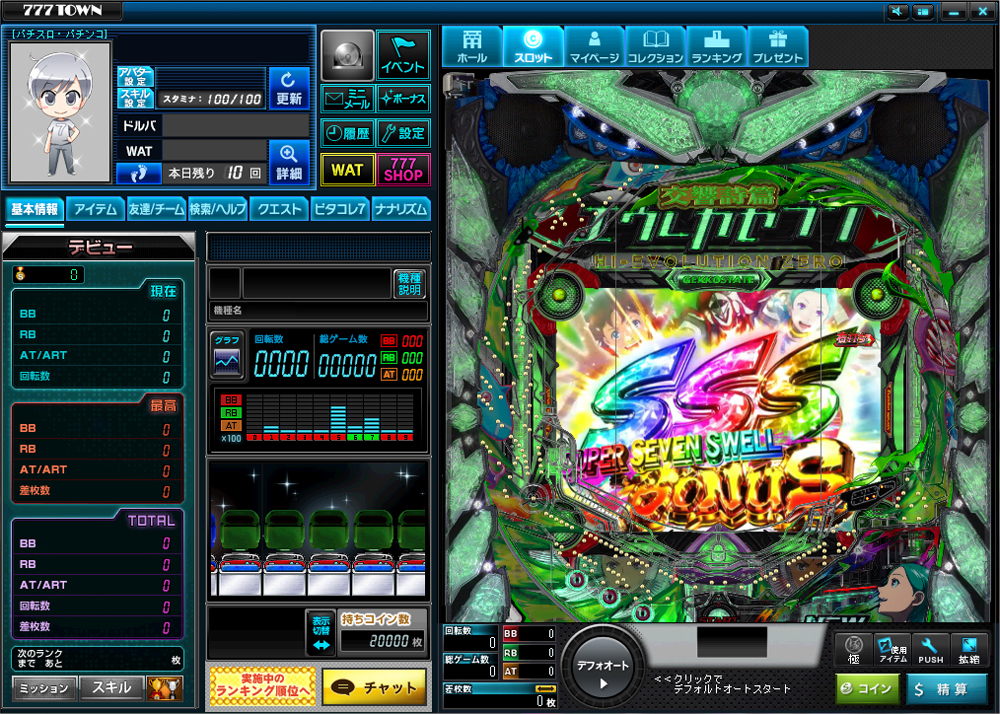This screenshot has height=714, width=1000.
Task: Open アバター設定 avatar settings
Action: (135, 76)
